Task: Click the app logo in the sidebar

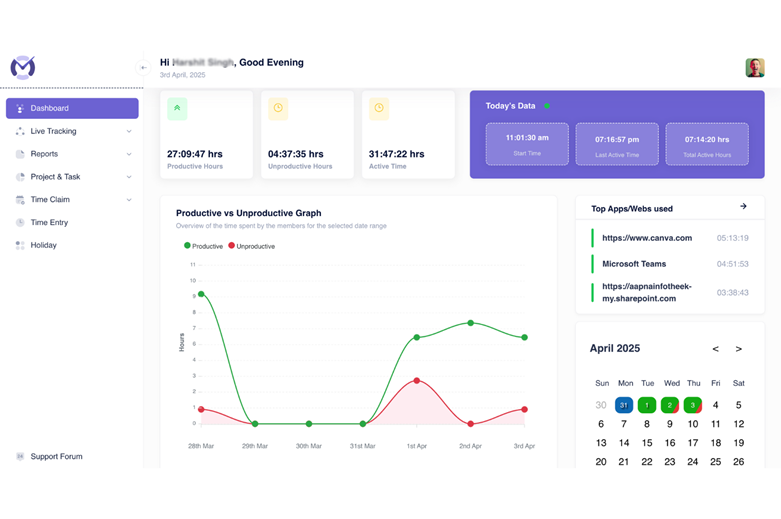Action: pos(22,67)
